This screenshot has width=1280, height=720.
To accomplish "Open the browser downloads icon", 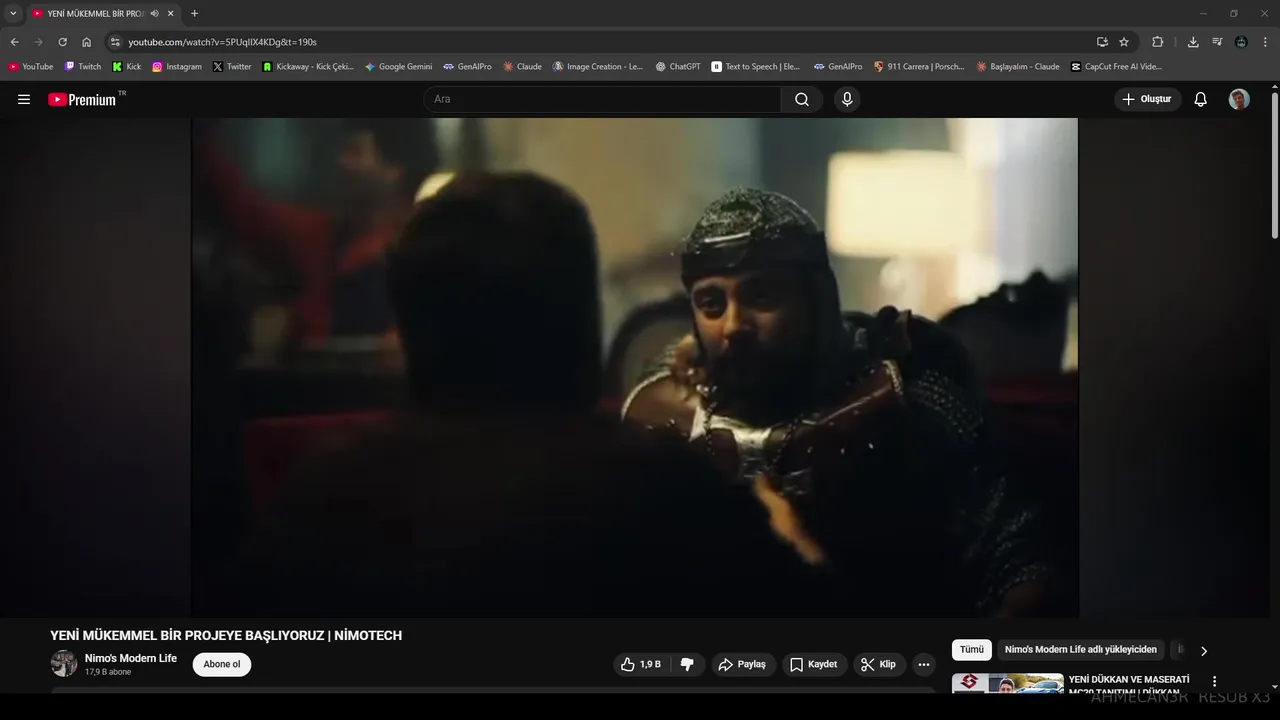I will (1193, 42).
